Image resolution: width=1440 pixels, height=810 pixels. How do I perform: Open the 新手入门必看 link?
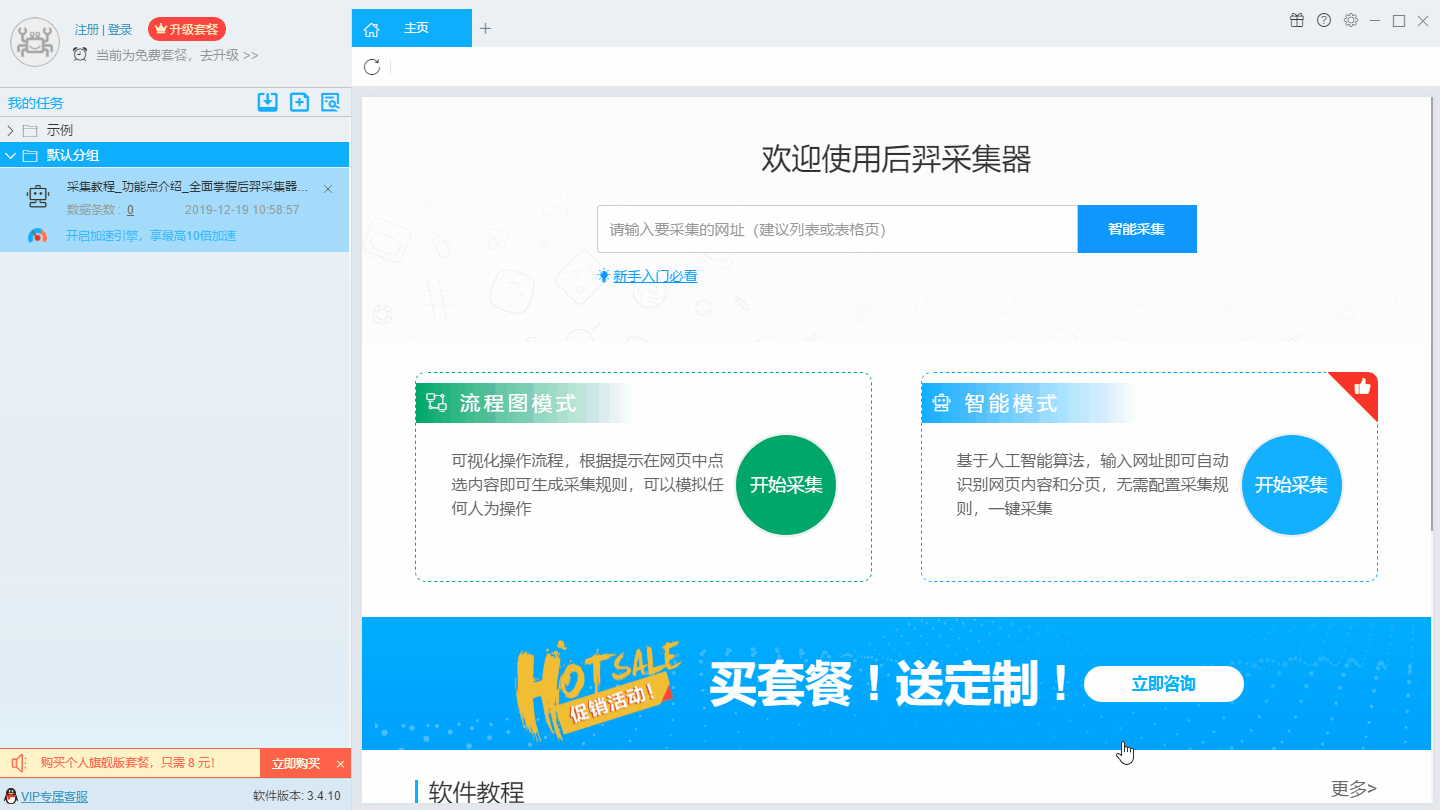point(655,276)
